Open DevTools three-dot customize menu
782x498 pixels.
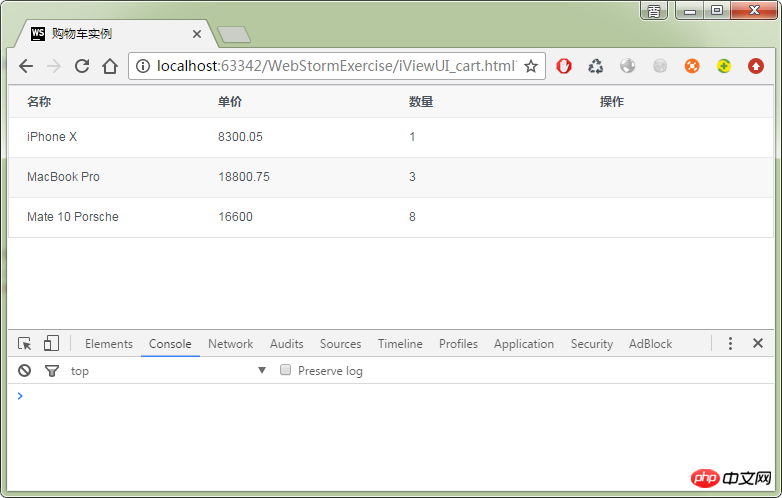pos(730,343)
